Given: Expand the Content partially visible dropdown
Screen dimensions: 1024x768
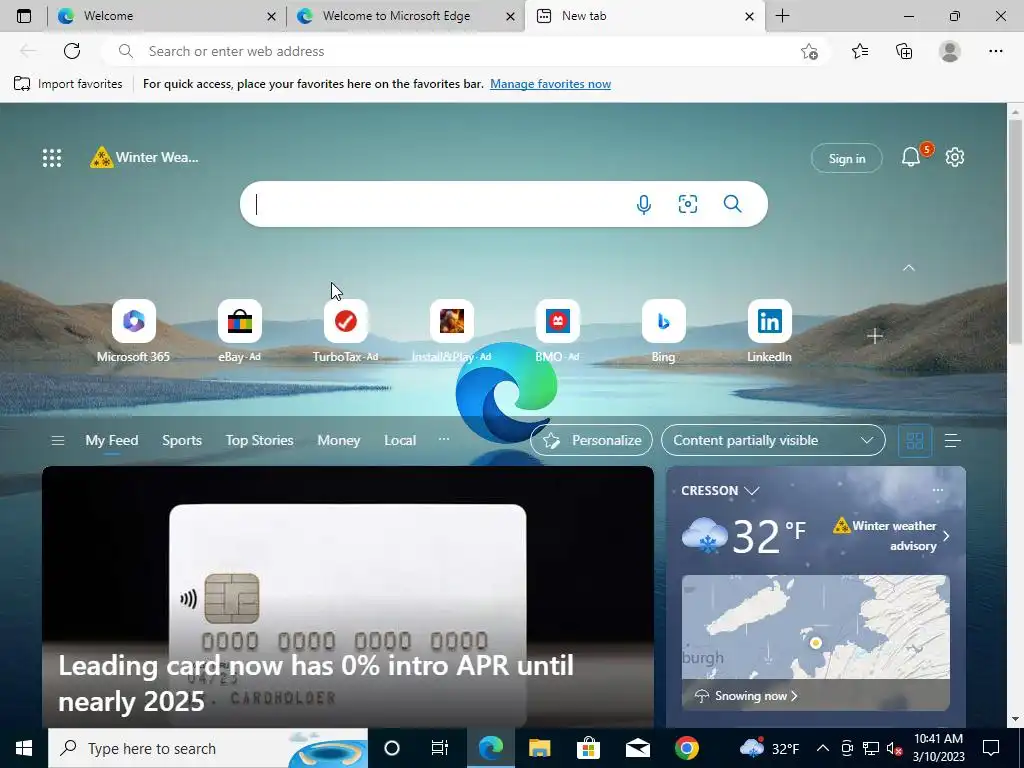Looking at the screenshot, I should (773, 440).
